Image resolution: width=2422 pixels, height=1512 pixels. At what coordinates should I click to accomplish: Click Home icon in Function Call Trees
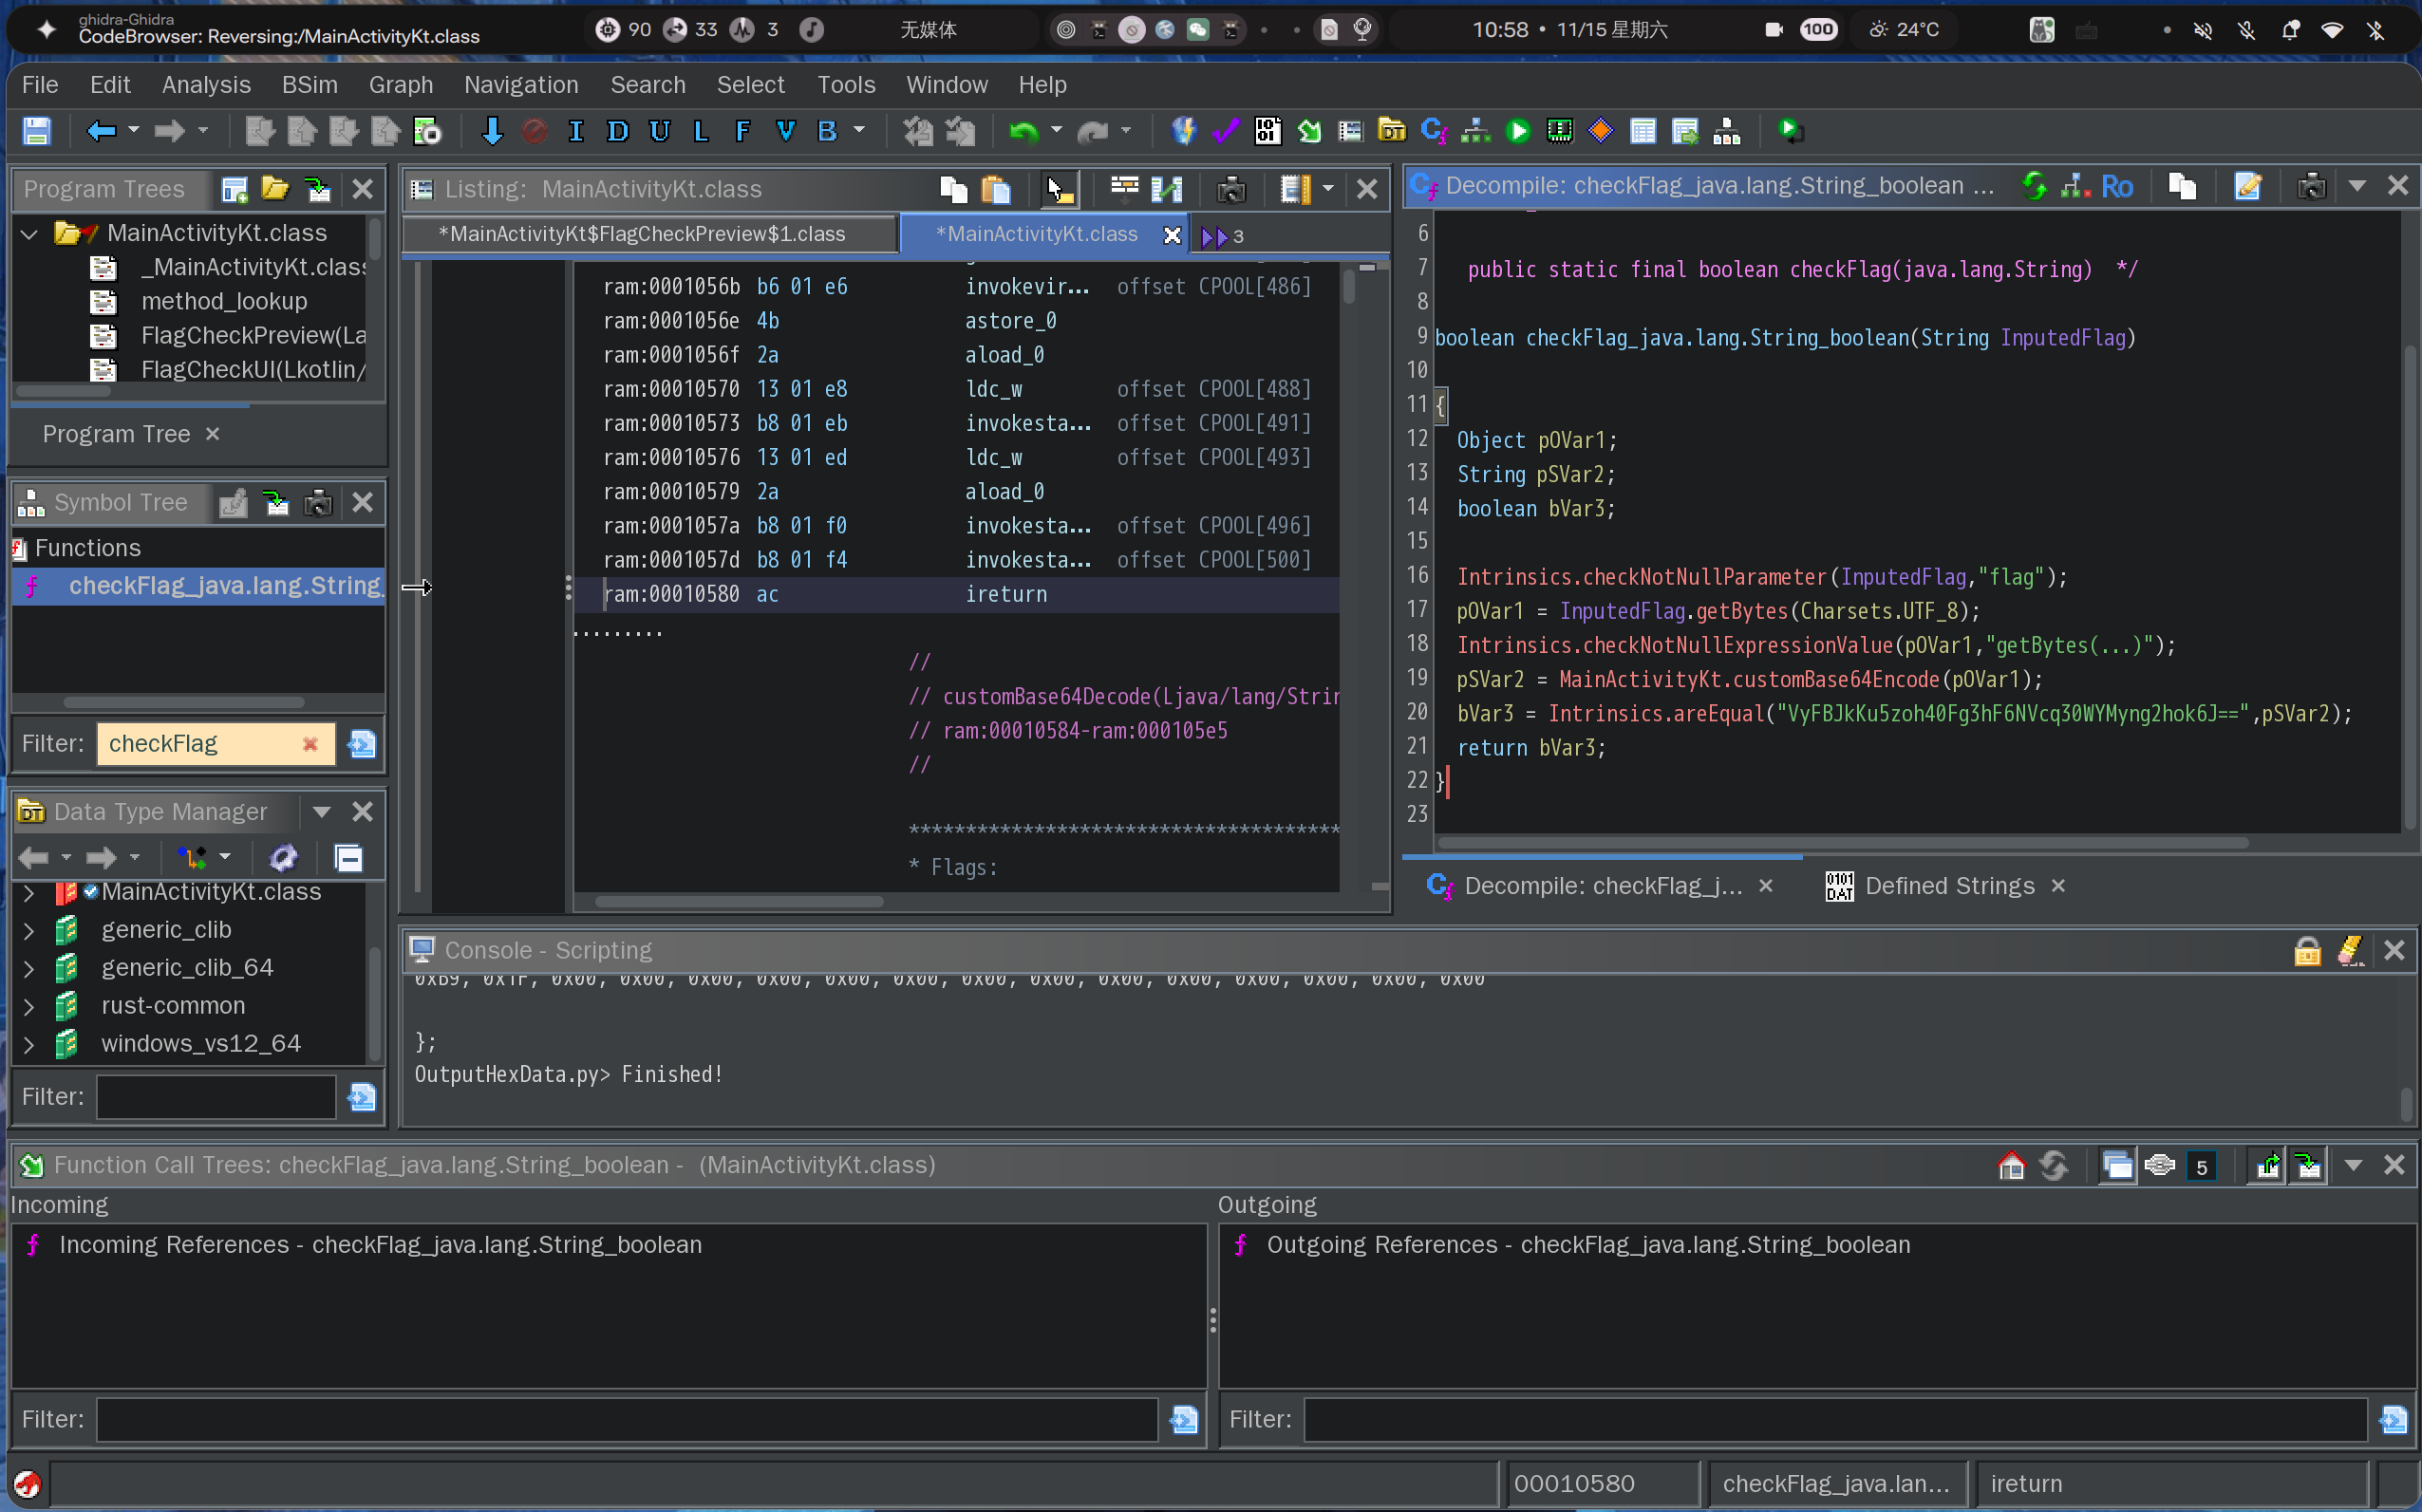[x=2010, y=1165]
